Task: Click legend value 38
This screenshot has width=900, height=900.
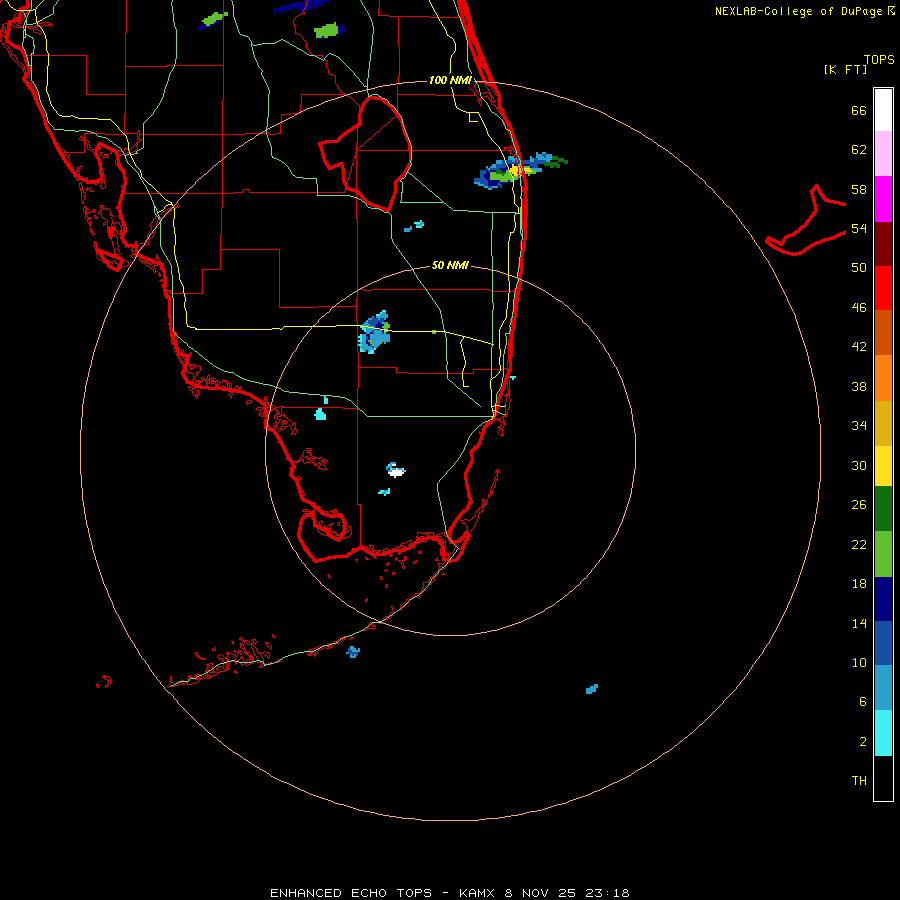Action: 859,386
